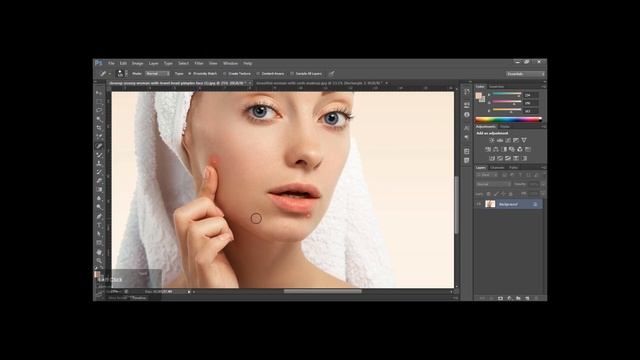Select the Zoom tool
The height and width of the screenshot is (360, 640).
click(x=99, y=261)
